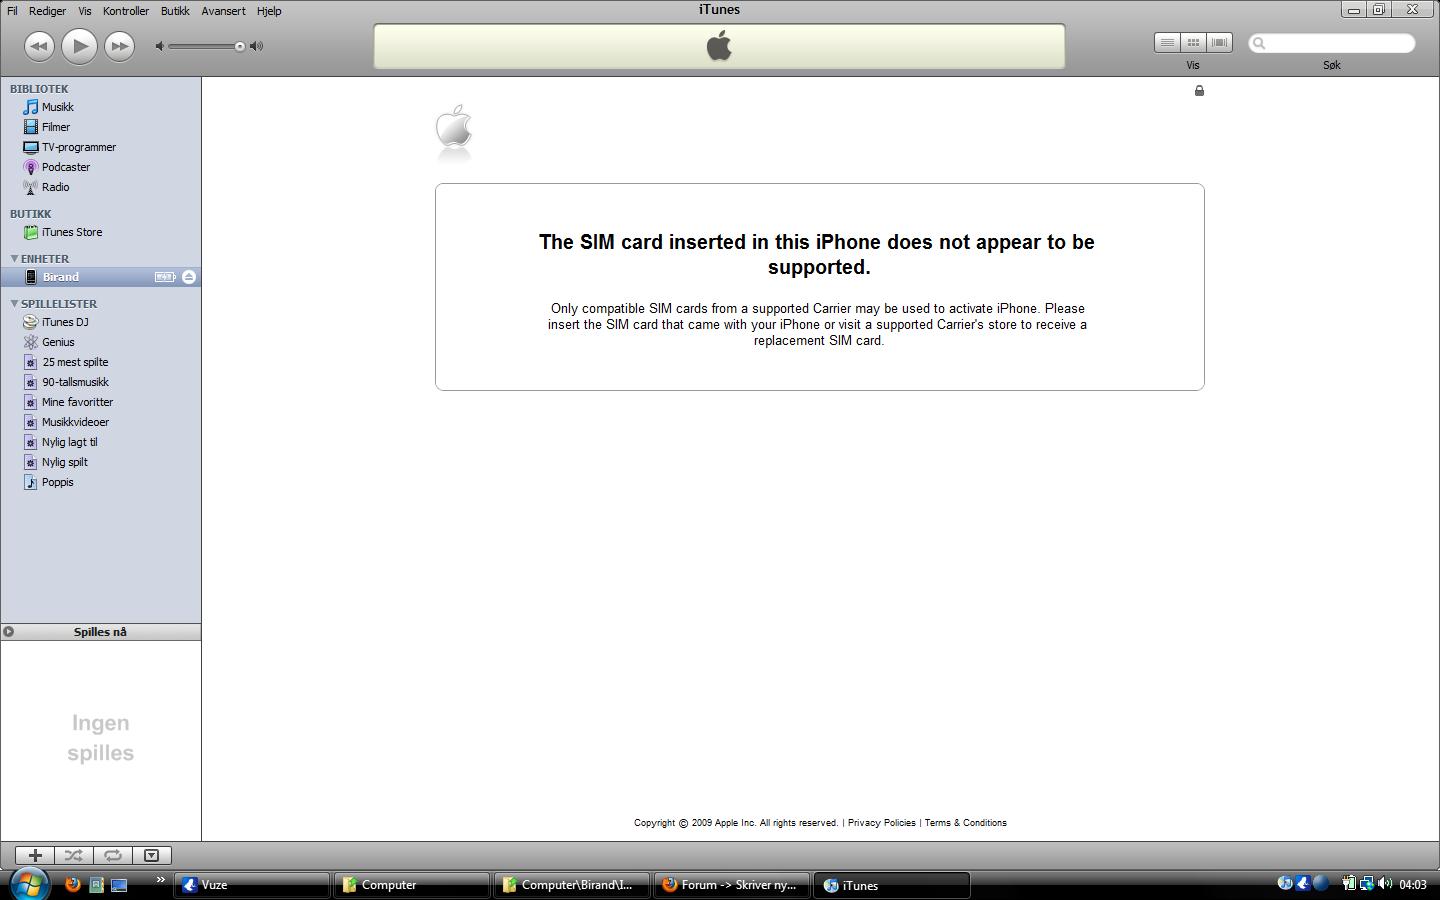This screenshot has width=1440, height=900.
Task: Switch to grid view
Action: point(1193,43)
